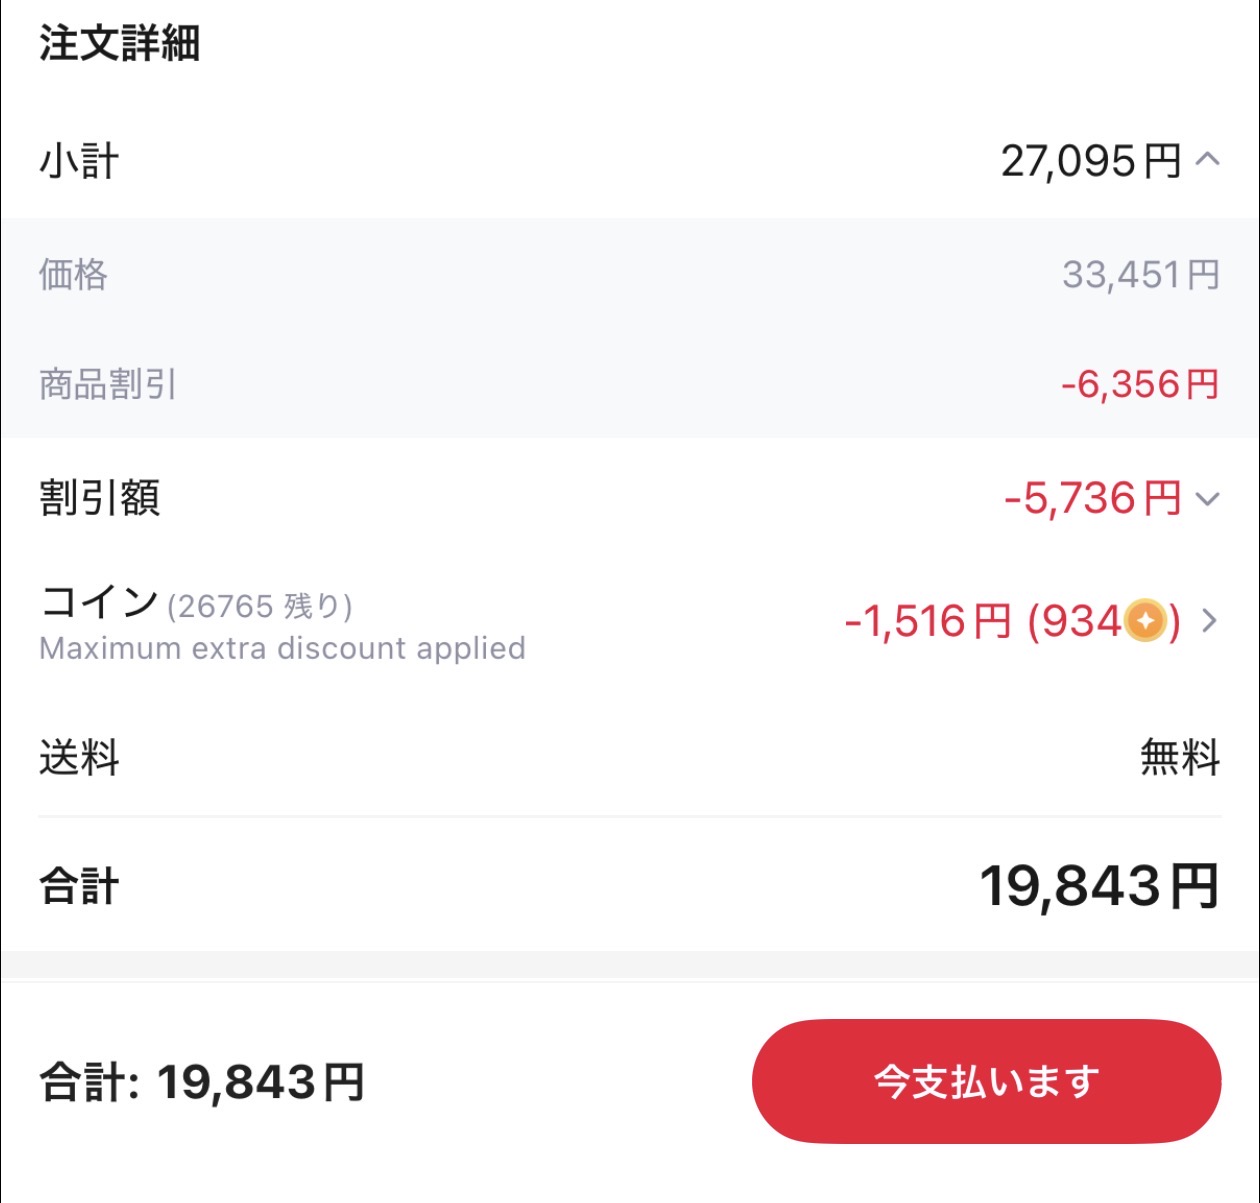1260x1203 pixels.
Task: Select the 価格 33,451円 price row
Action: (x=1142, y=276)
